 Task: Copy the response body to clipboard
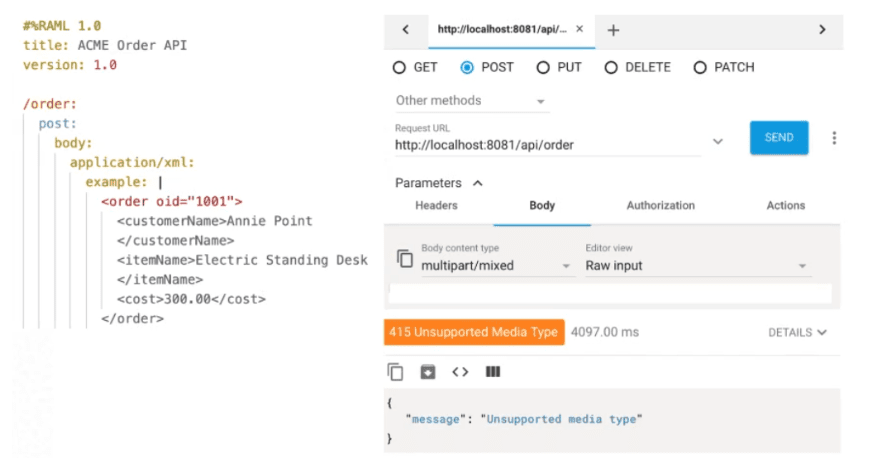tap(395, 372)
